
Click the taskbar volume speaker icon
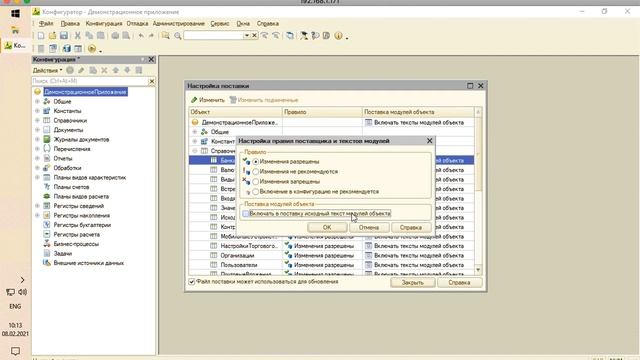[22, 292]
